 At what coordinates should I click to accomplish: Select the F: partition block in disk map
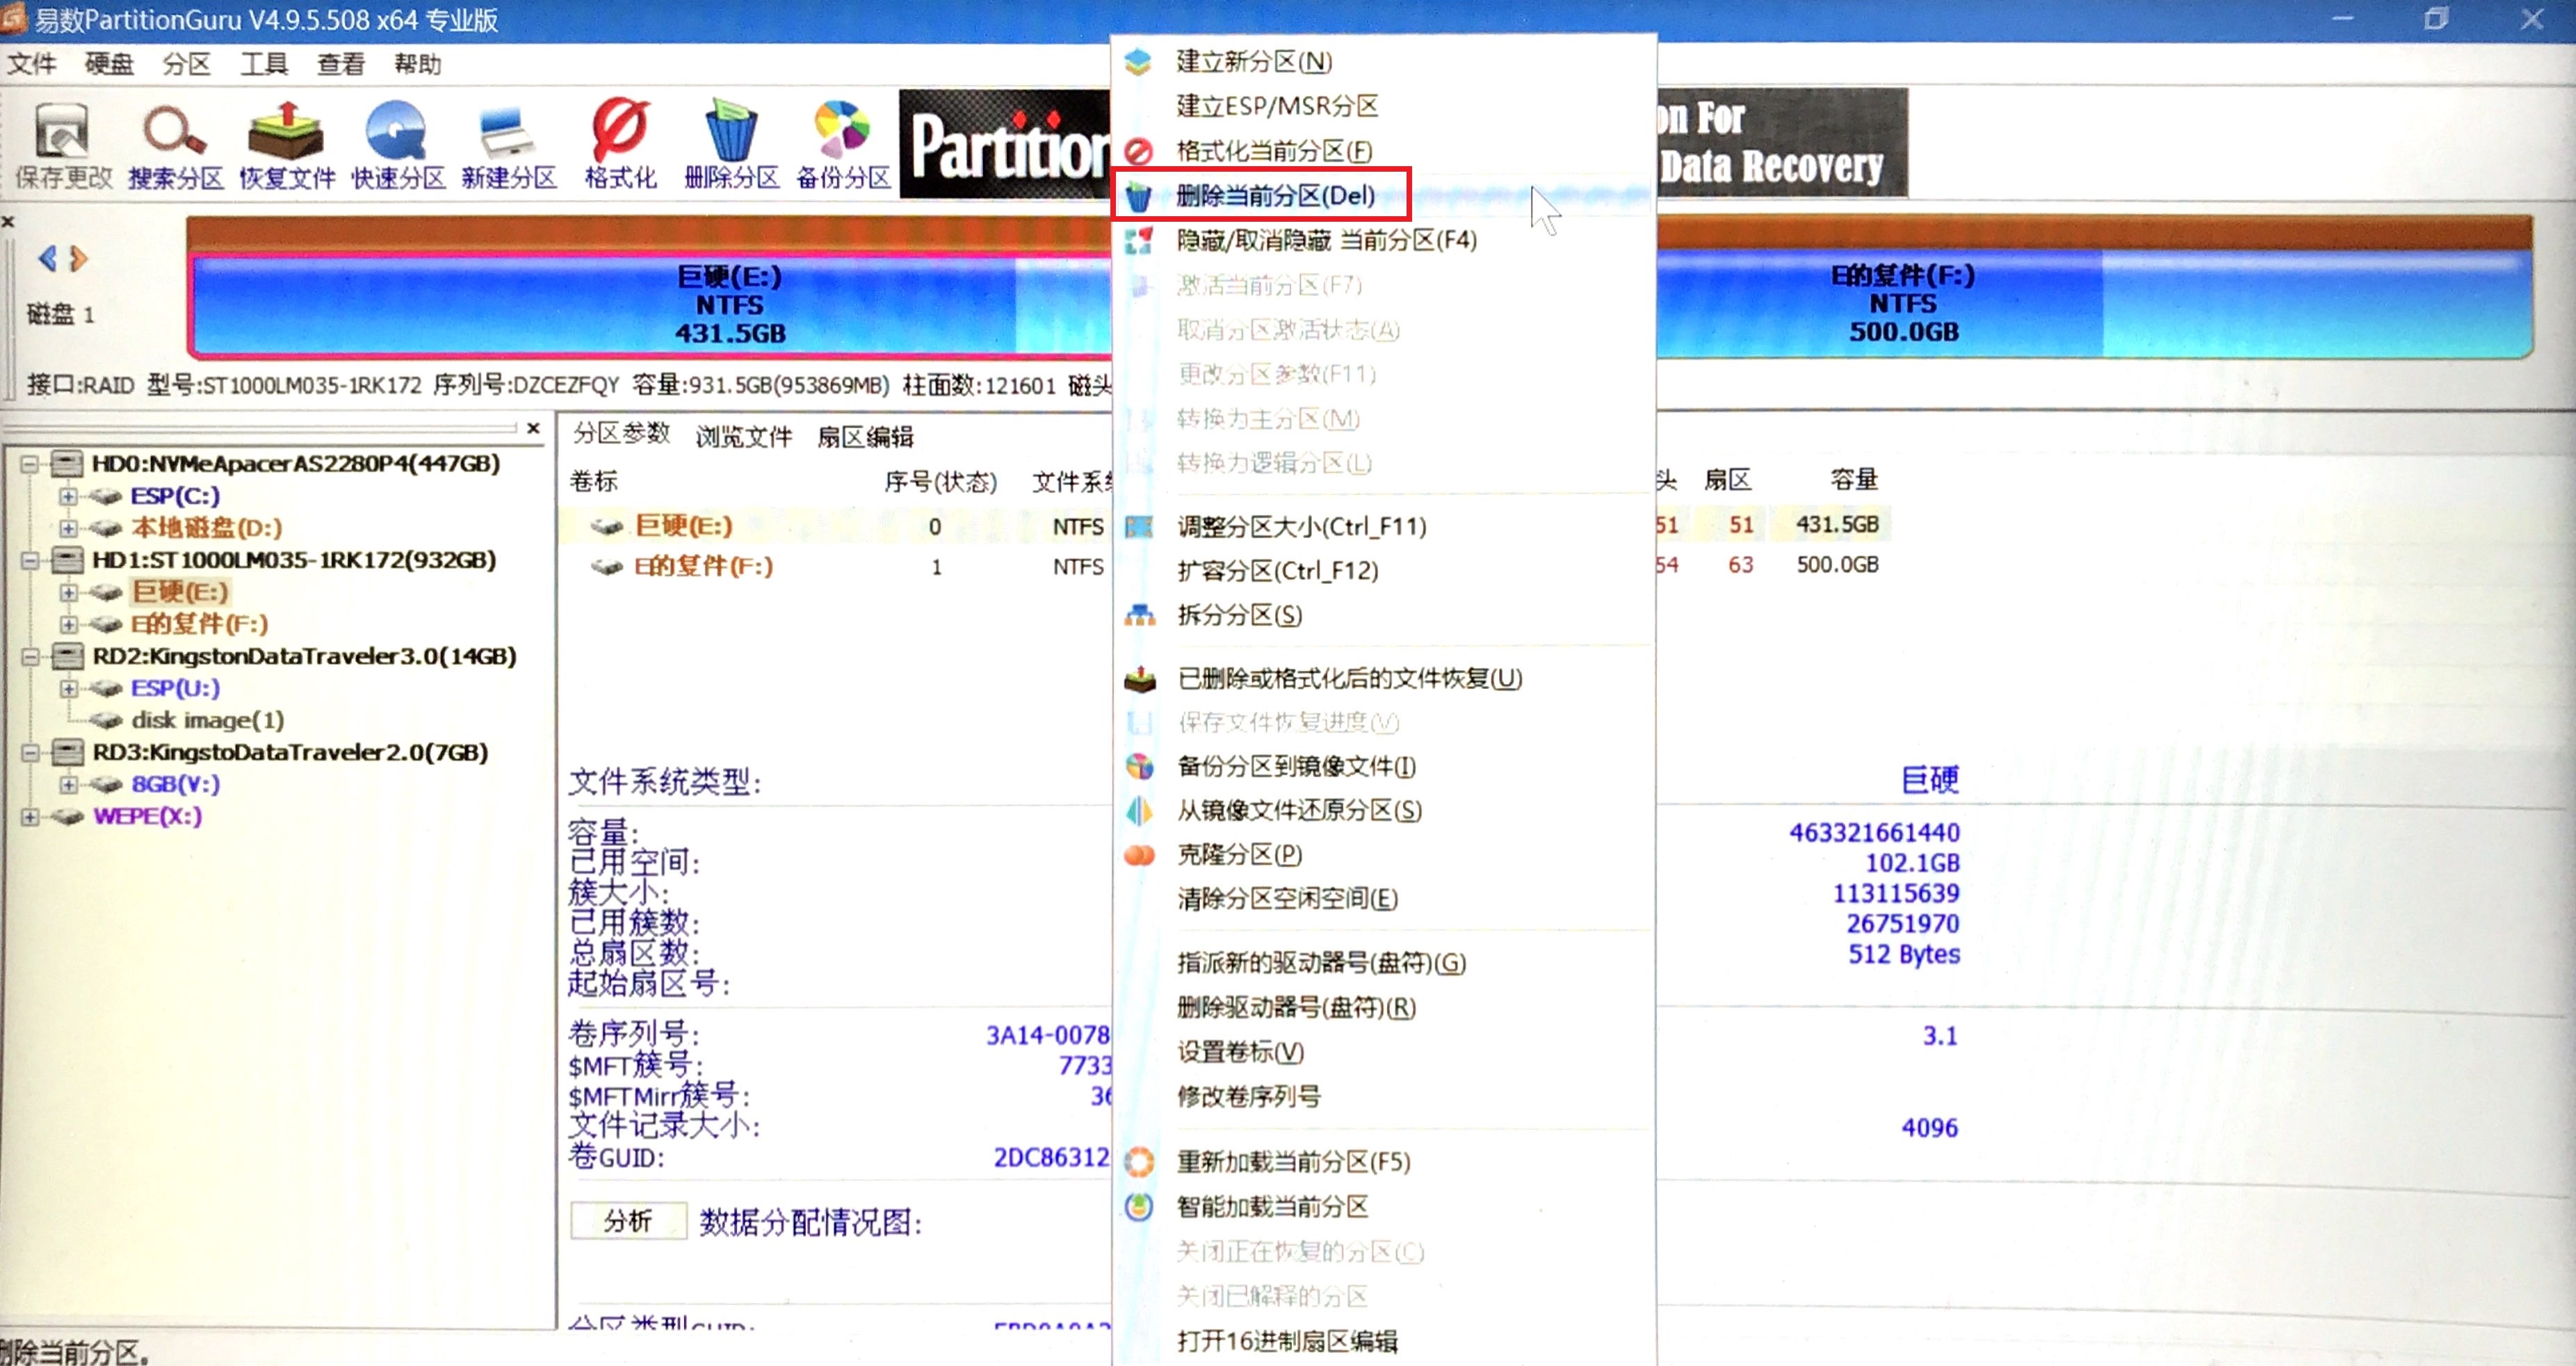pos(1902,305)
